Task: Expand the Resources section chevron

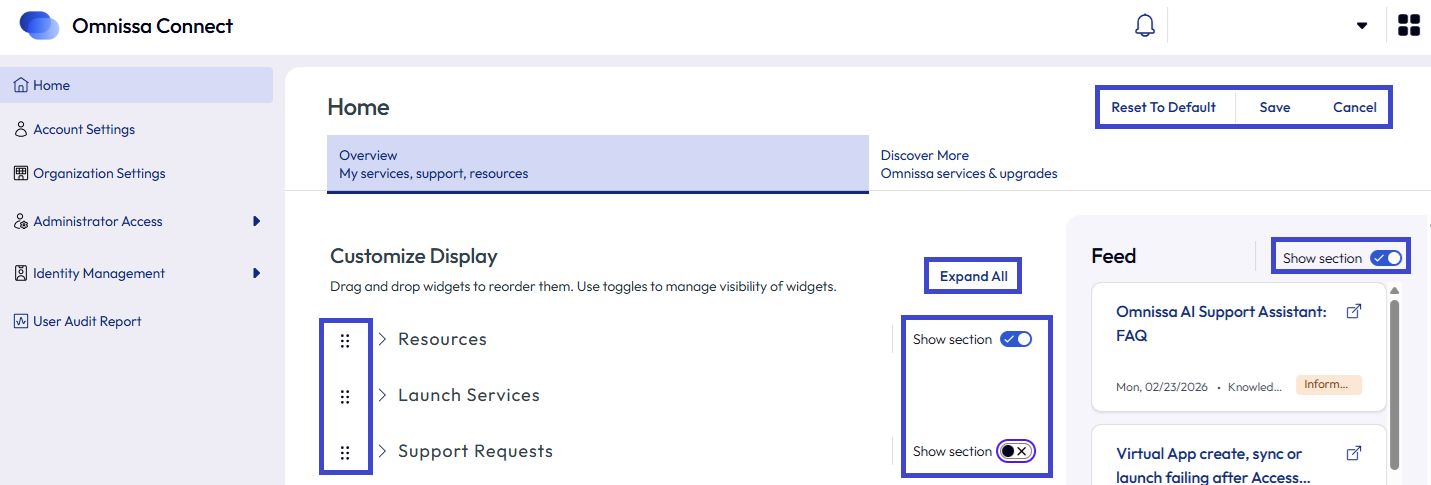Action: pyautogui.click(x=382, y=339)
